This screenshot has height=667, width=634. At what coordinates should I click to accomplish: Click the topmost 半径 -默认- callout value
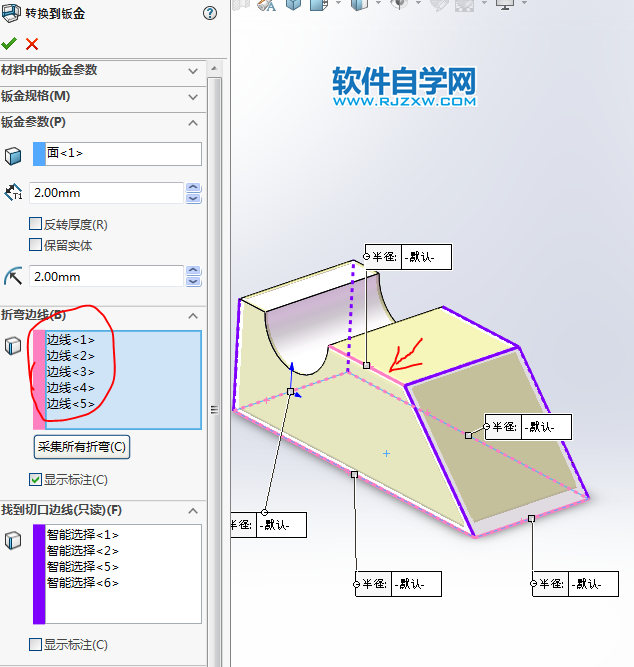click(x=426, y=257)
